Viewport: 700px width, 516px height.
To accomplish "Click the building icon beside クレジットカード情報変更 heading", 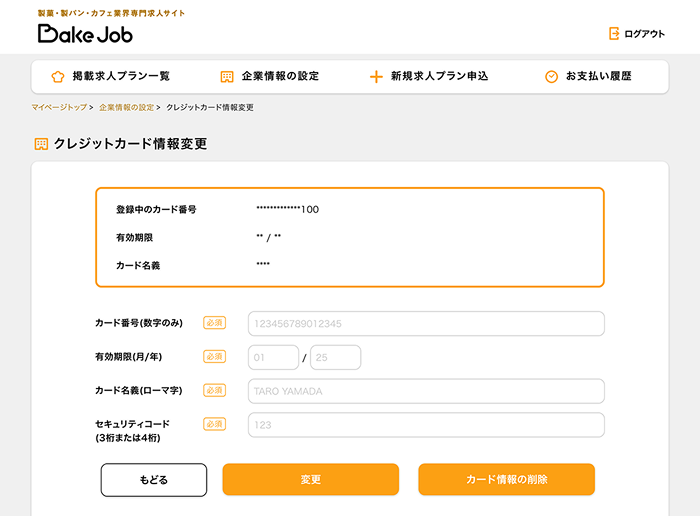I will pyautogui.click(x=41, y=144).
